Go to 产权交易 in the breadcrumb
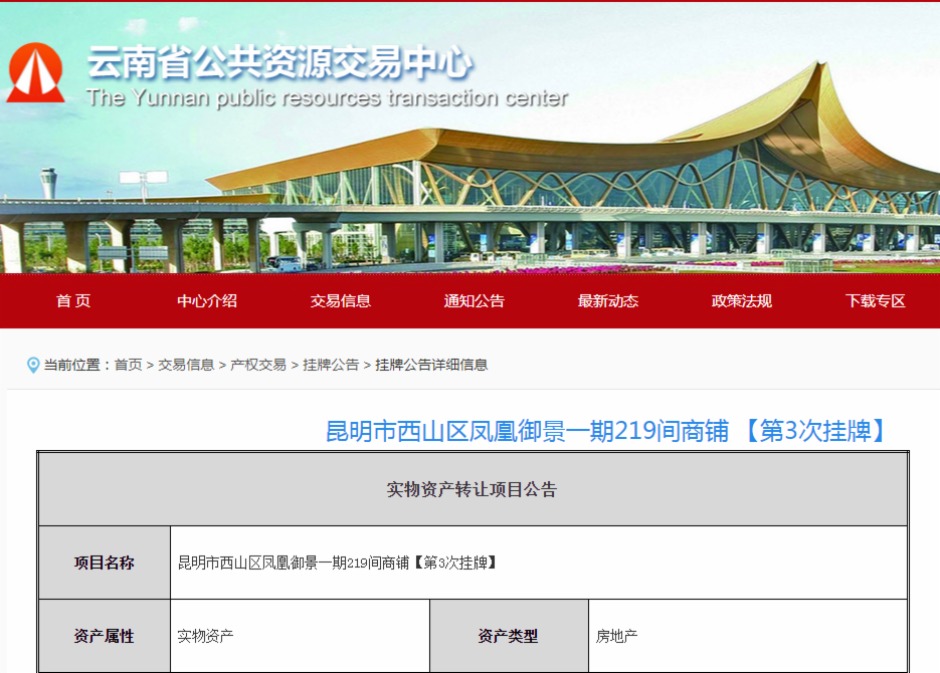 tap(258, 365)
